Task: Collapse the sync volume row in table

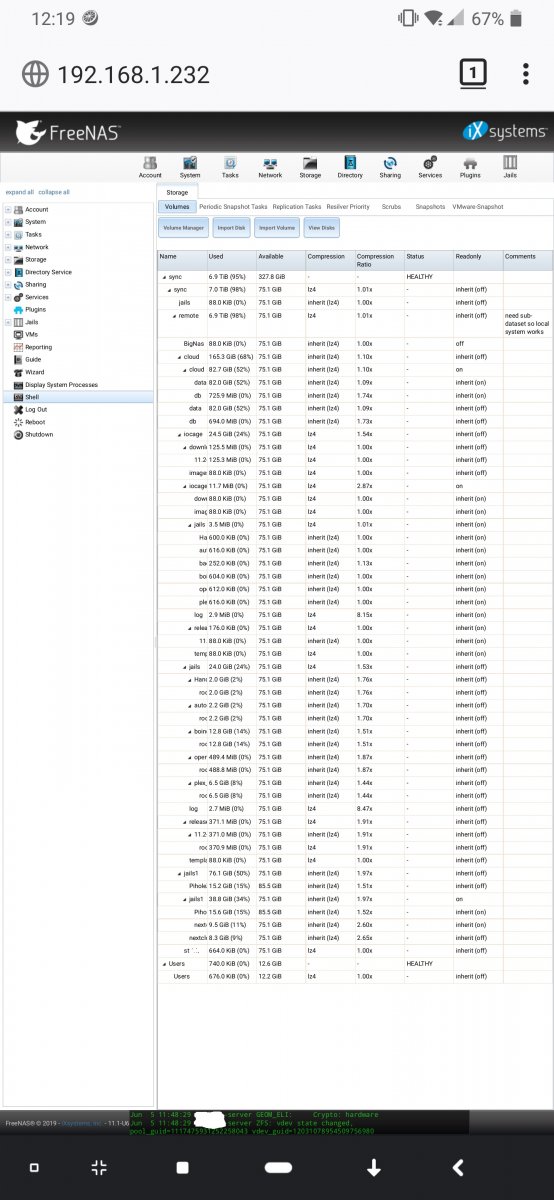Action: (x=164, y=276)
